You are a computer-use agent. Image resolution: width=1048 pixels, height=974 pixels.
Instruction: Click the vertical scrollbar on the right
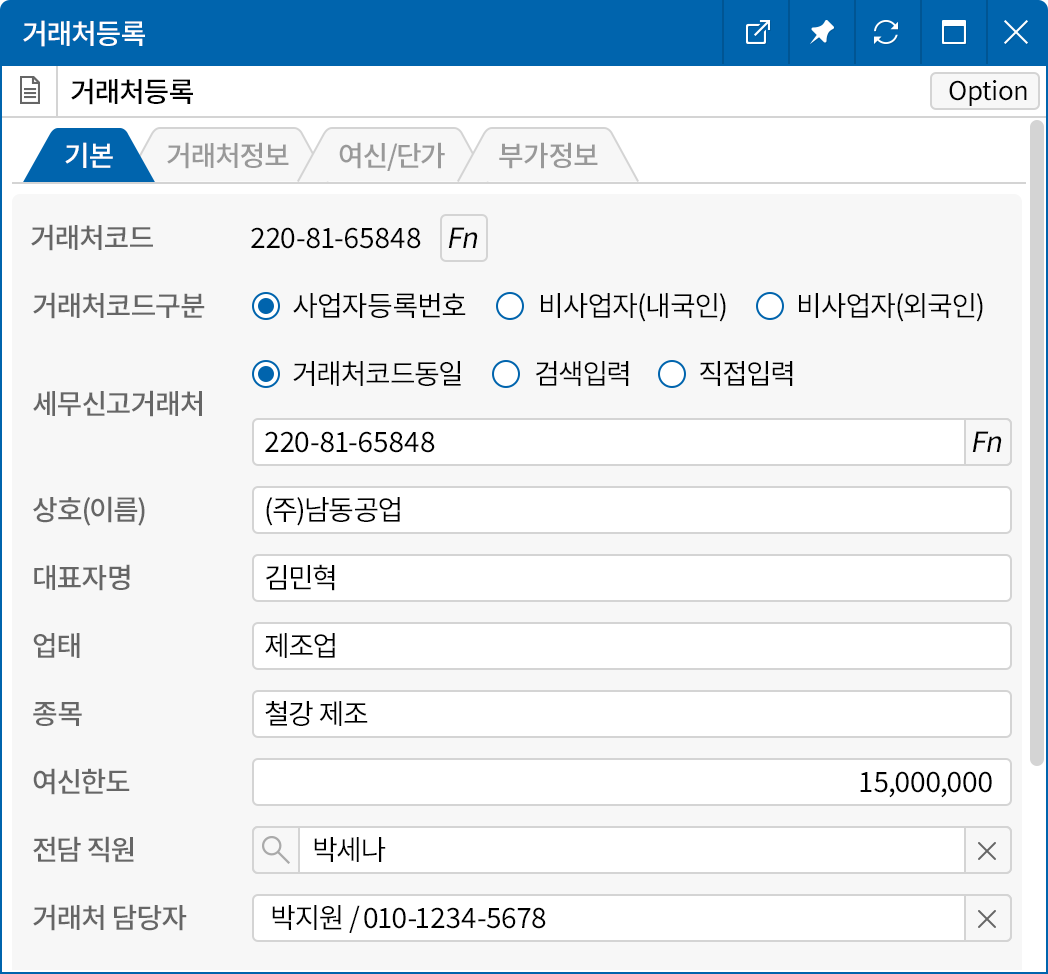click(1036, 440)
